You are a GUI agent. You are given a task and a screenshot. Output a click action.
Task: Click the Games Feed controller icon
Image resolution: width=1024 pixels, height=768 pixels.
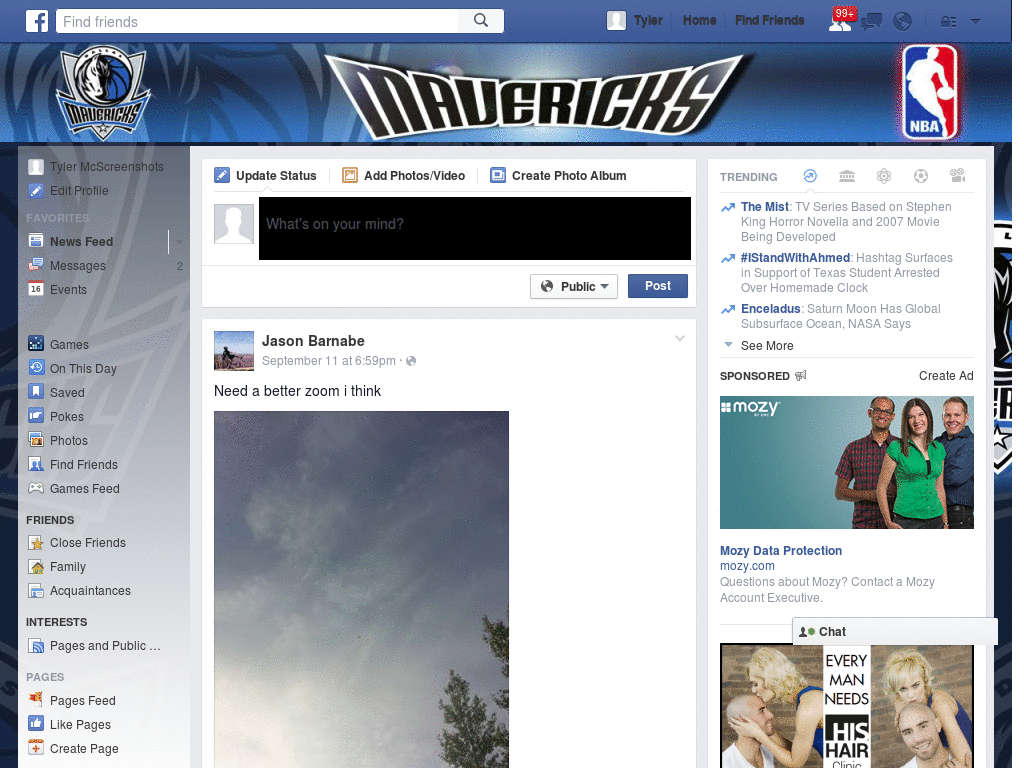point(36,488)
